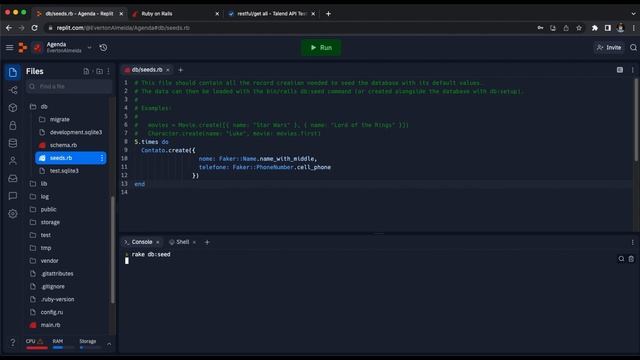Expand resource usage panel chevron

pyautogui.click(x=109, y=344)
